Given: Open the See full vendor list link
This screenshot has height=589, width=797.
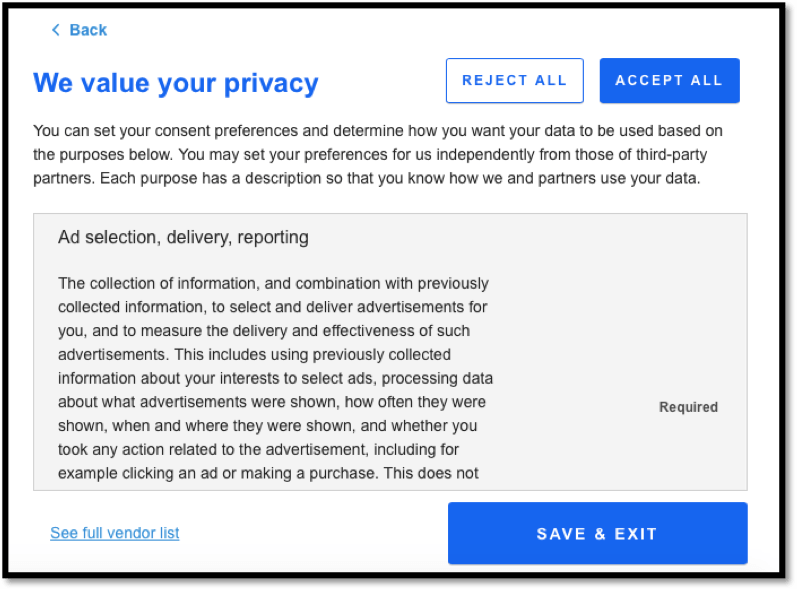Looking at the screenshot, I should (115, 533).
